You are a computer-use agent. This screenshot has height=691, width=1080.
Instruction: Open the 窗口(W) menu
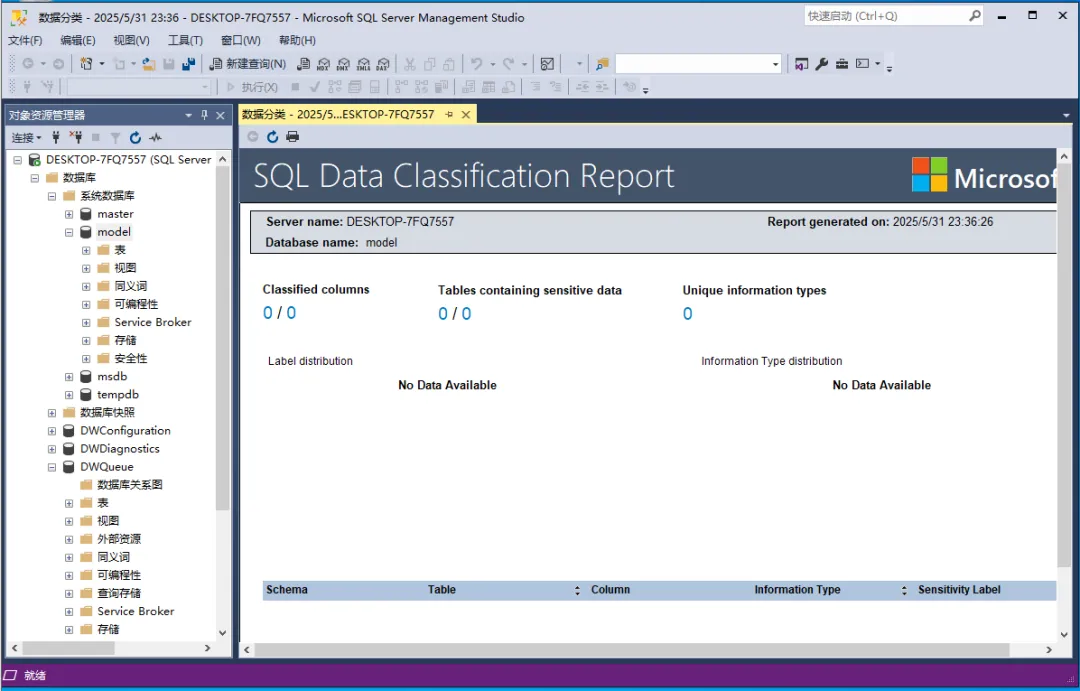coord(240,40)
